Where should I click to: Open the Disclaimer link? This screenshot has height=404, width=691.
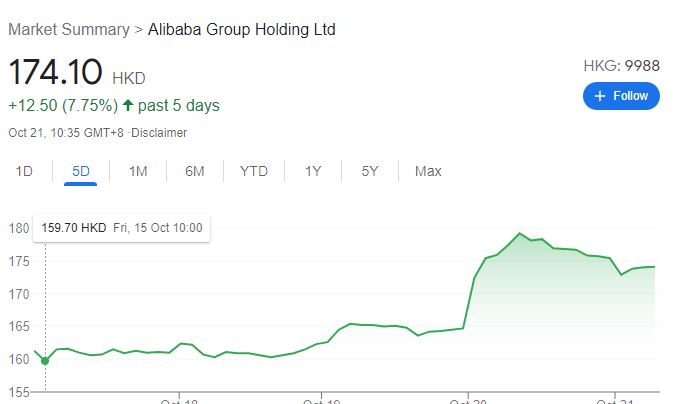click(x=159, y=133)
